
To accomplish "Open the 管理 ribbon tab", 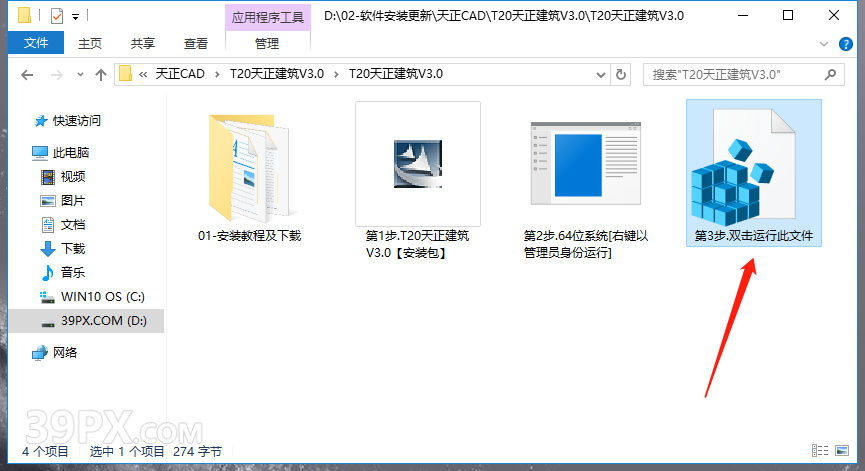I will (x=267, y=44).
